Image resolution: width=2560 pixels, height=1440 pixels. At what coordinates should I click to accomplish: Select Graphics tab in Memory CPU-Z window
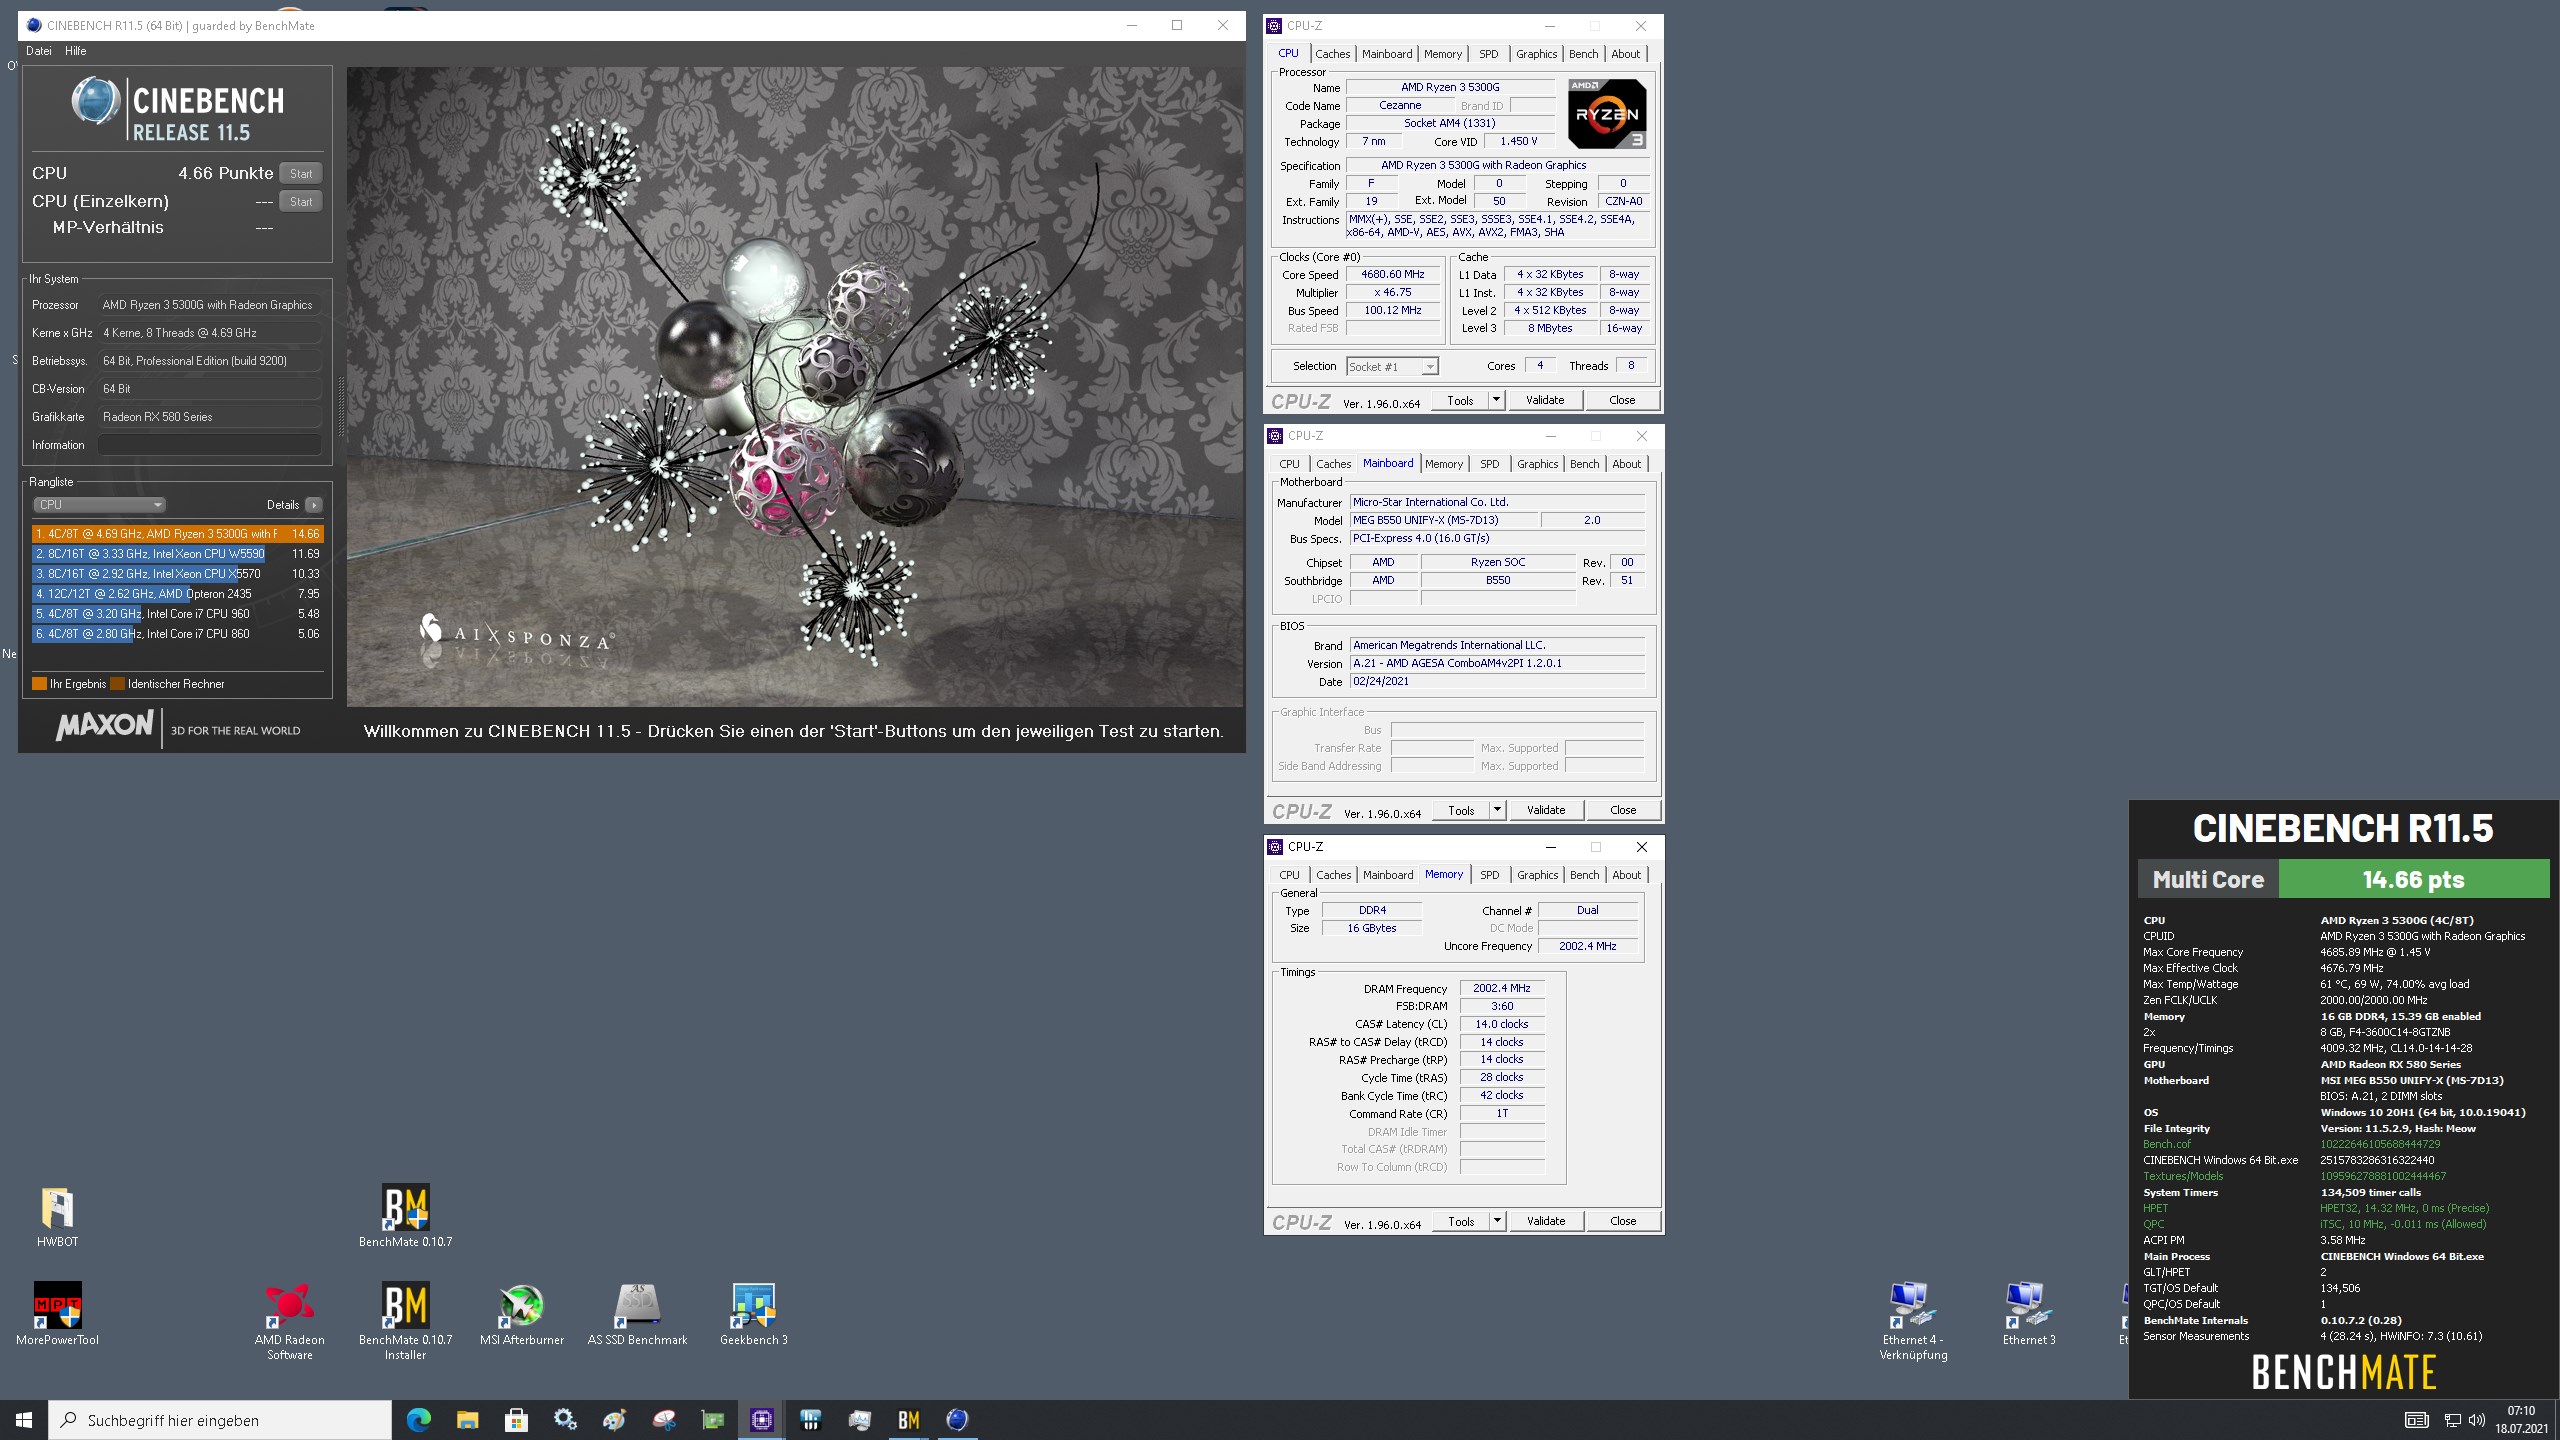point(1537,875)
